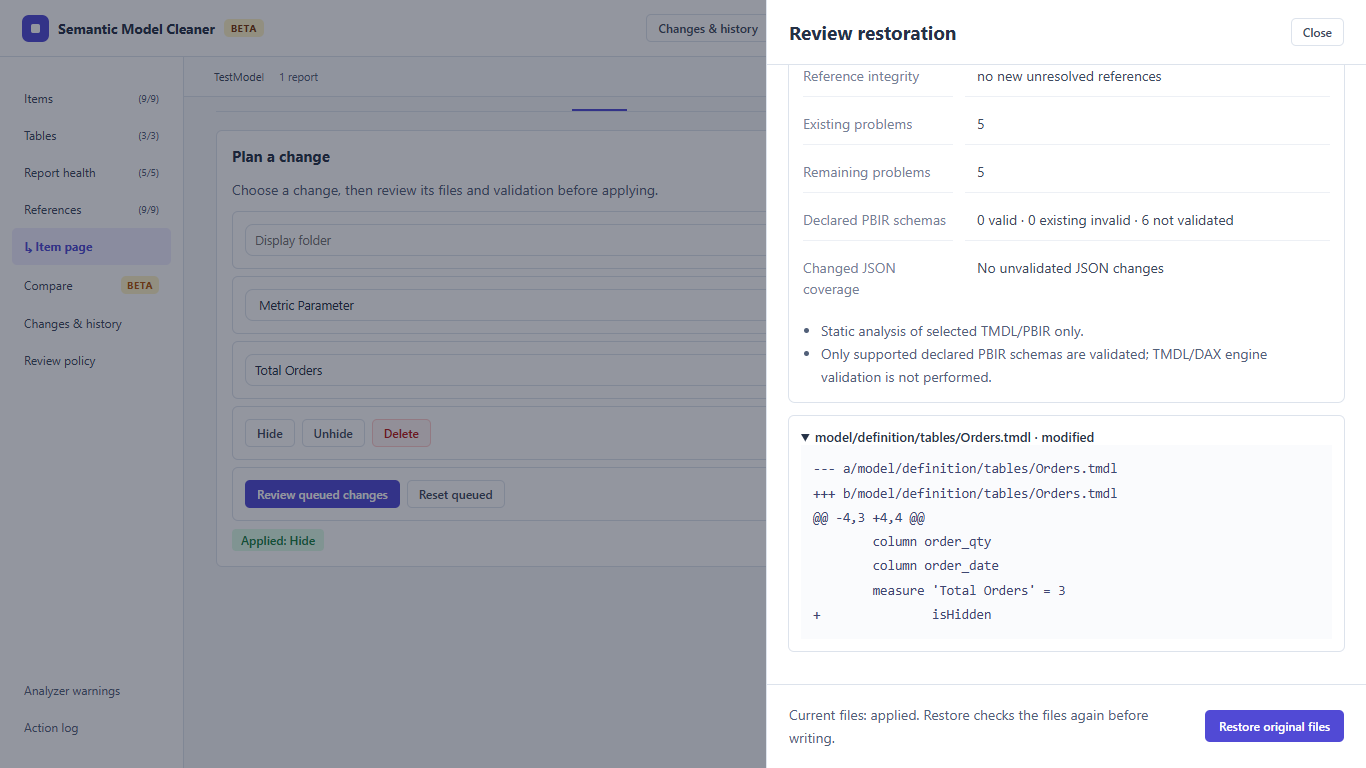Viewport: 1366px width, 768px height.
Task: Click the Semantic Model Cleaner logo icon
Action: click(35, 29)
